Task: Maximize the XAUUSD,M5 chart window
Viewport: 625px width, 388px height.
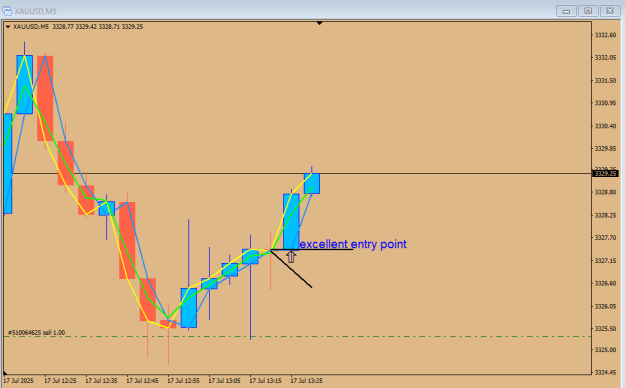Action: (588, 11)
